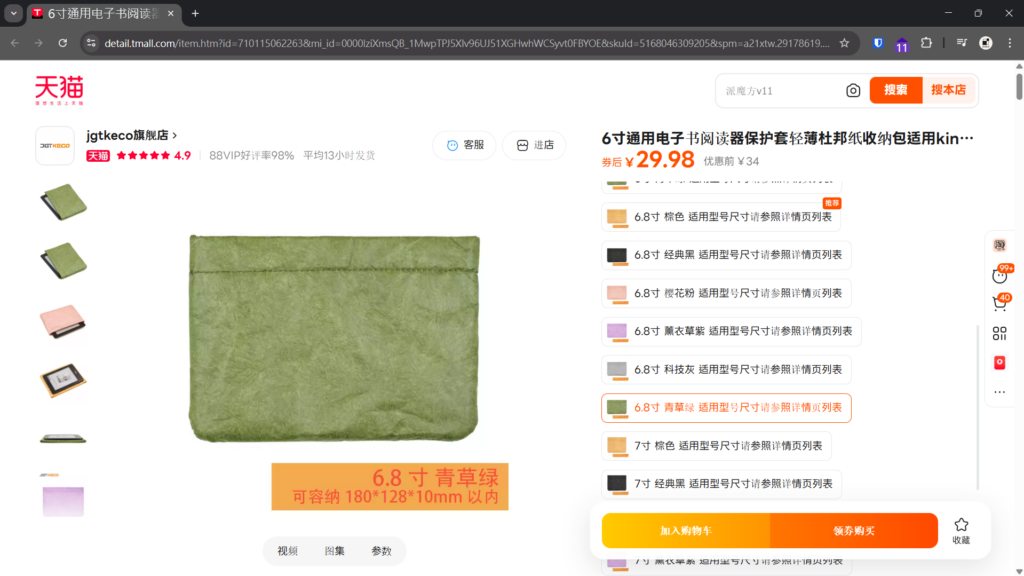The image size is (1024, 576).
Task: Choose the 7寸 棕色 variant
Action: pos(716,445)
